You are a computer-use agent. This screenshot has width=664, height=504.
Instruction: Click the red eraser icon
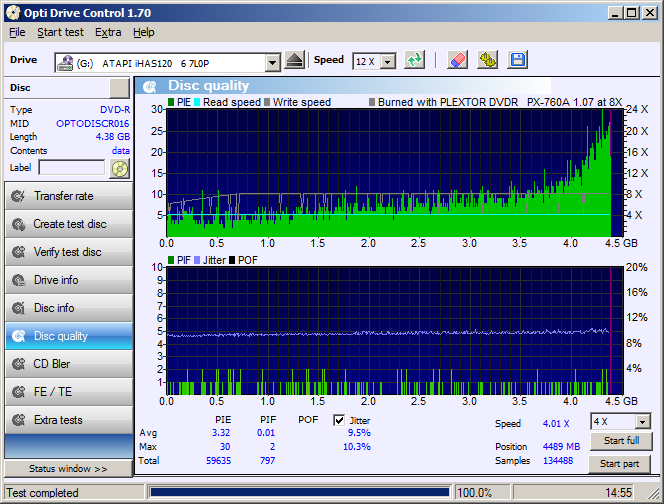(x=457, y=60)
